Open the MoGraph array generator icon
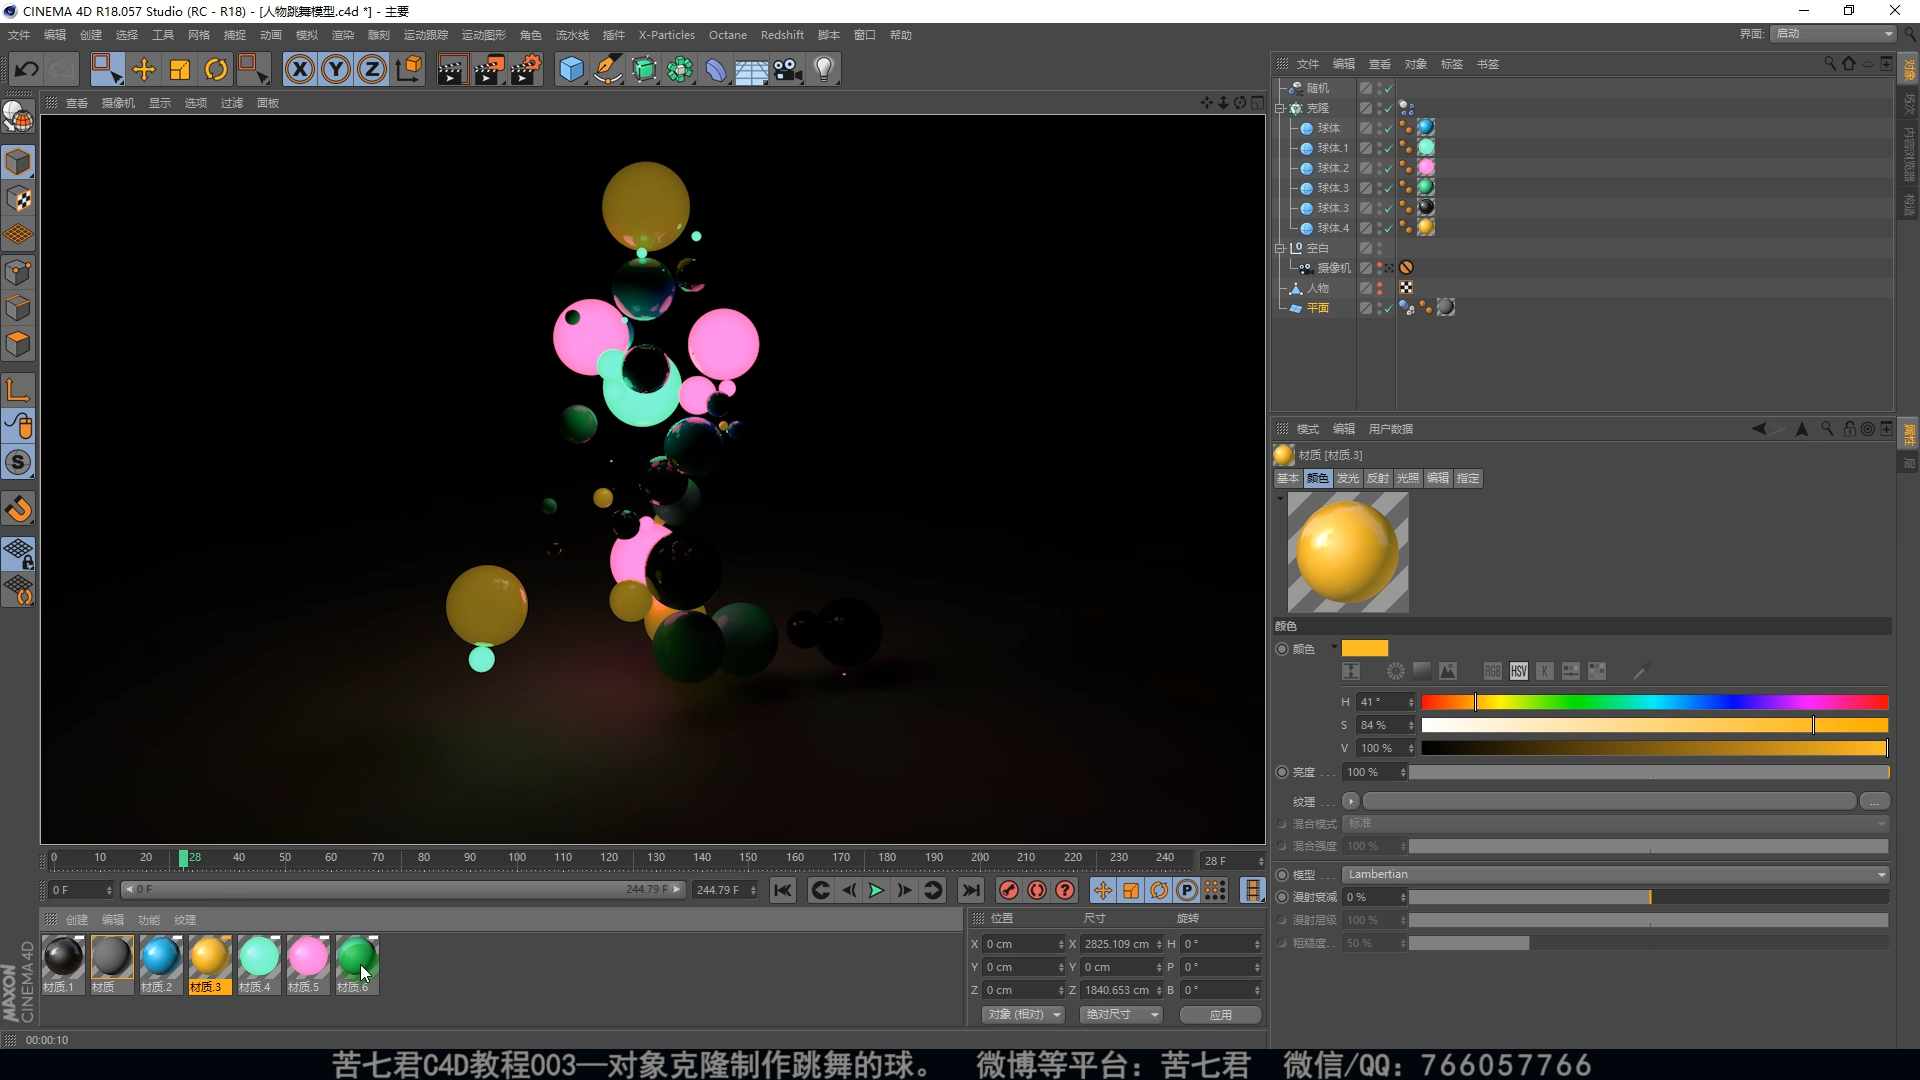This screenshot has height=1080, width=1920. (x=680, y=69)
